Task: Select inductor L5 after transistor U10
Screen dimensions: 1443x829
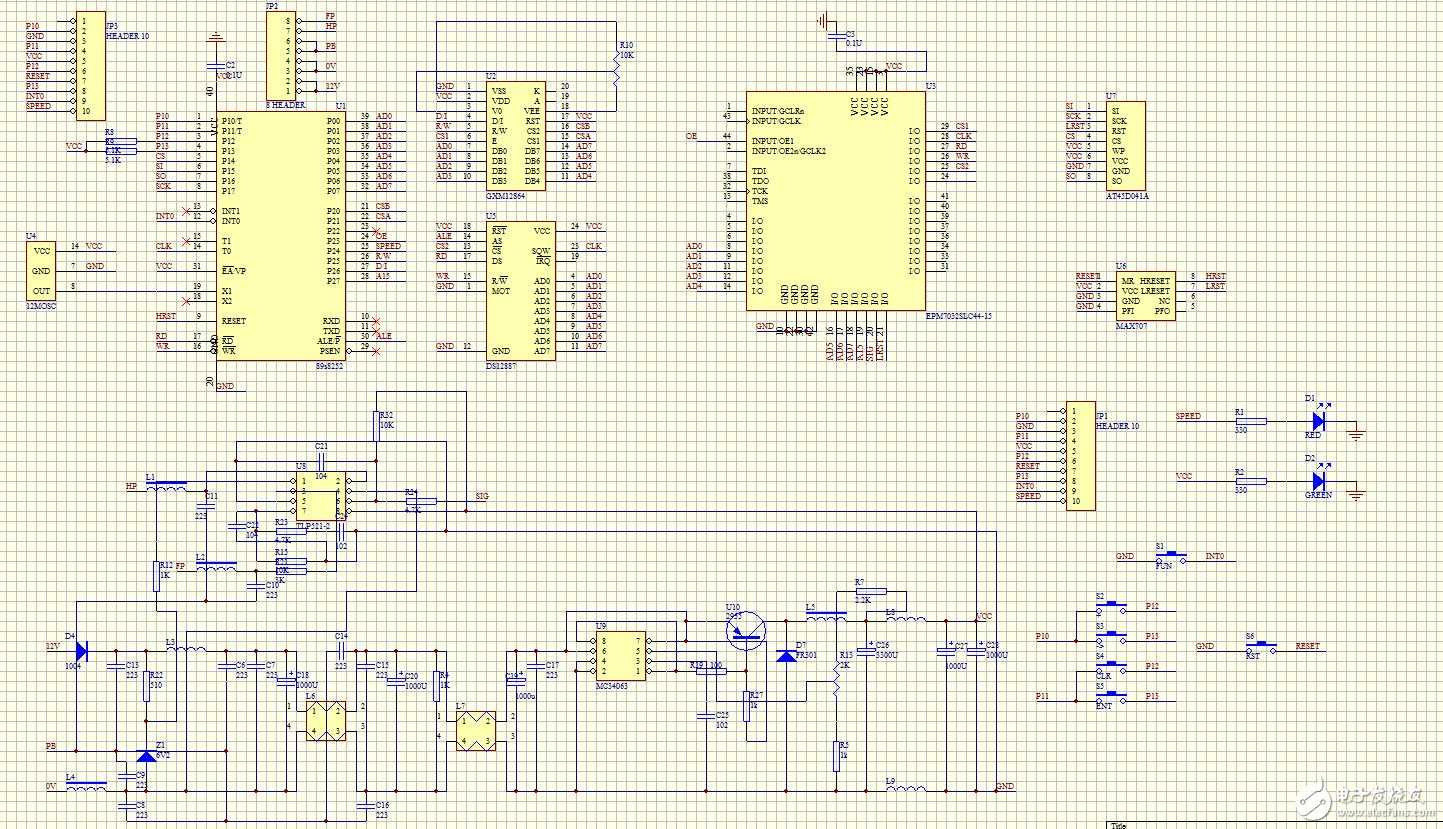Action: click(826, 618)
